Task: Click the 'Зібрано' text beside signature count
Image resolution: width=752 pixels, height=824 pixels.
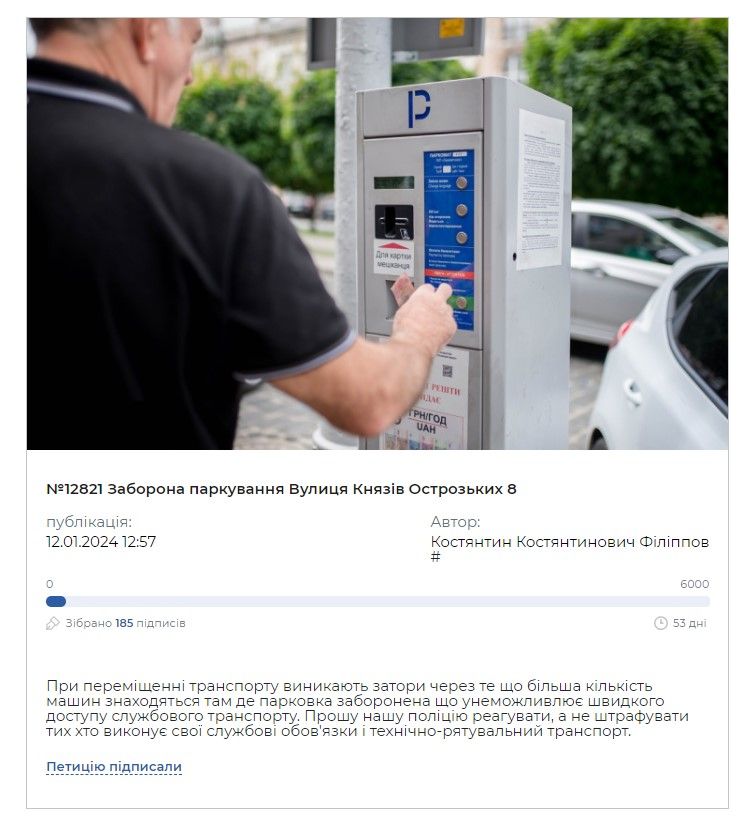Action: [x=88, y=623]
